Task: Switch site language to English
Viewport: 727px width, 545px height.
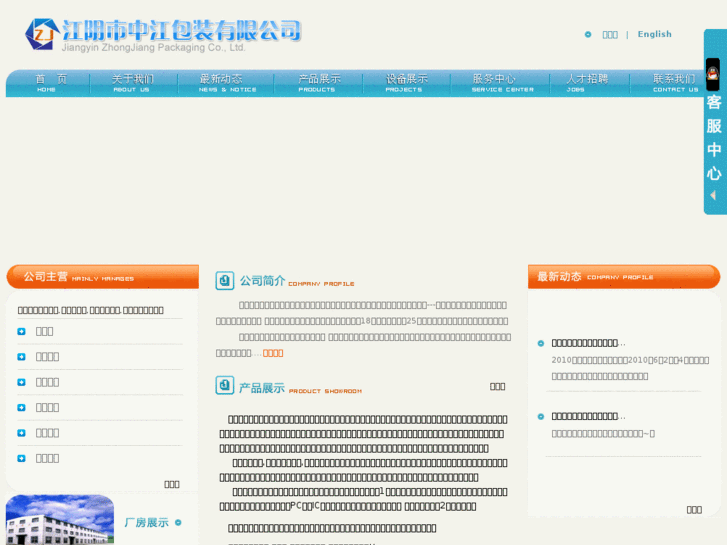Action: pyautogui.click(x=654, y=34)
